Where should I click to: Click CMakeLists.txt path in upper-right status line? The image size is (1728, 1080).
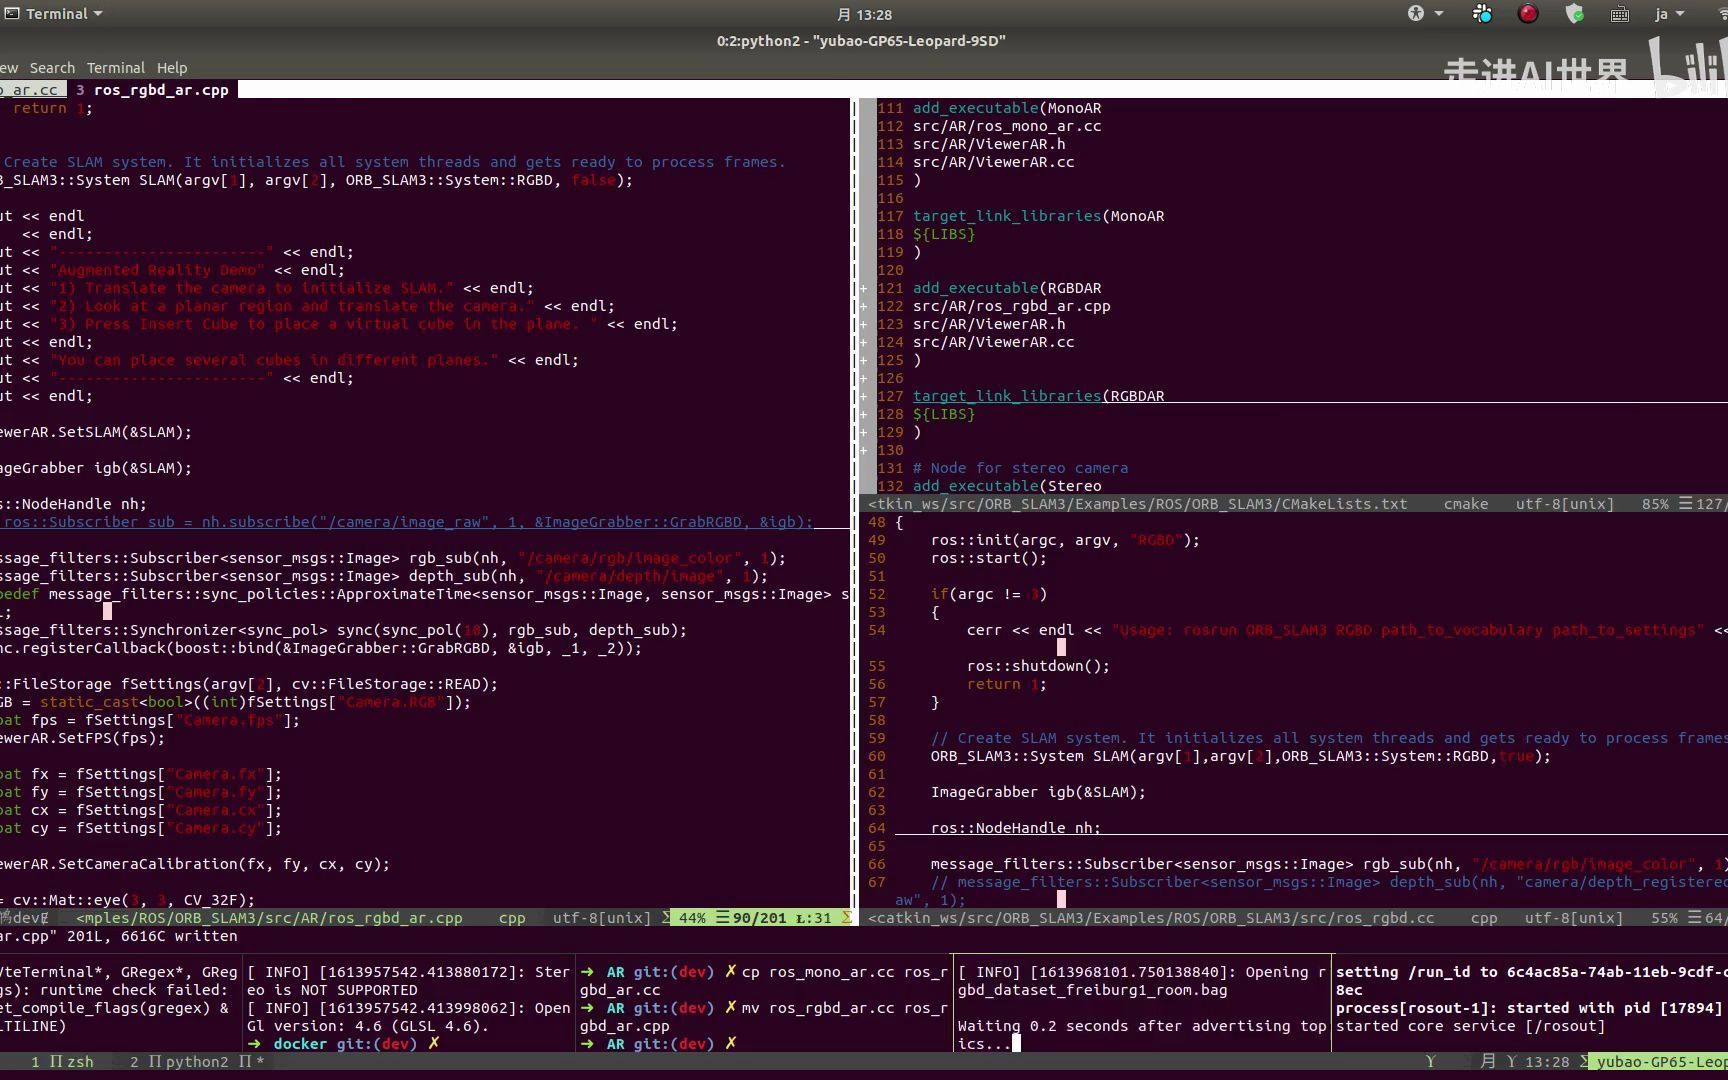click(x=1138, y=504)
